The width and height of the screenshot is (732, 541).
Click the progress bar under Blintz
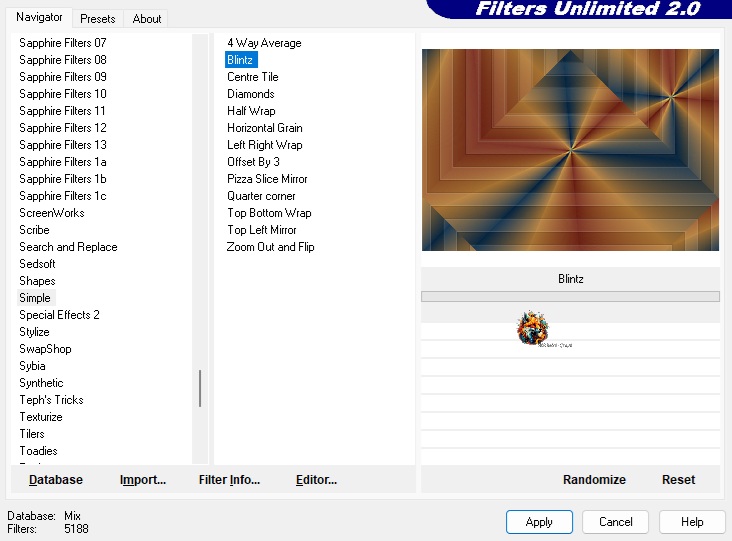[x=570, y=296]
